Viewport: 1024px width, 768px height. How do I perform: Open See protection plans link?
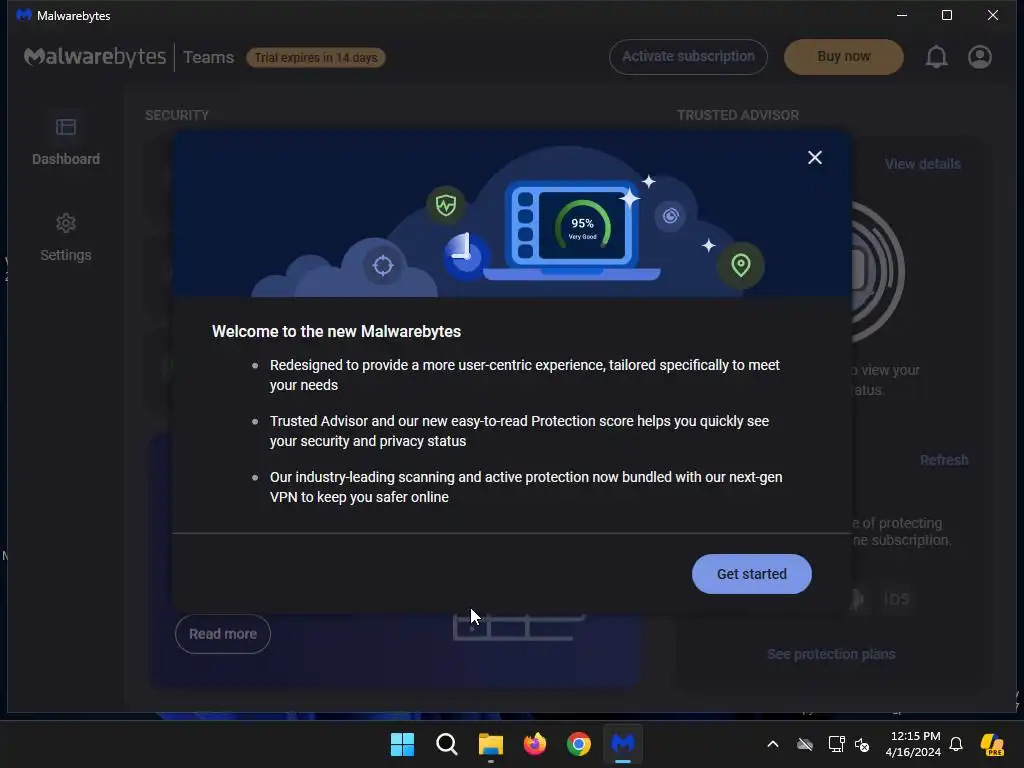coord(831,654)
